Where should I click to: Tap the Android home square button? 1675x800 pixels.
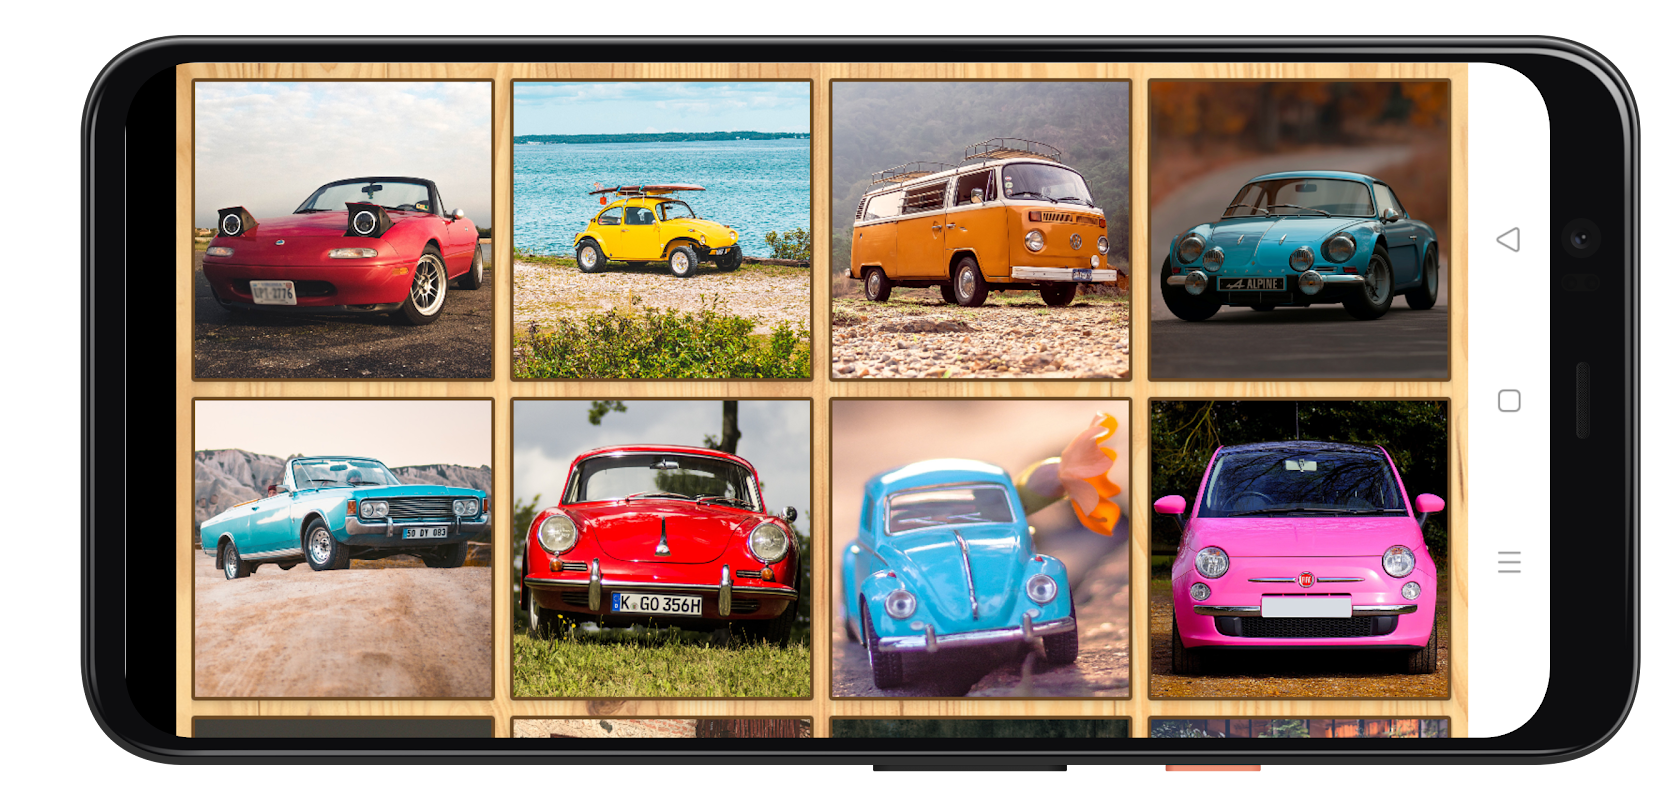click(1509, 401)
